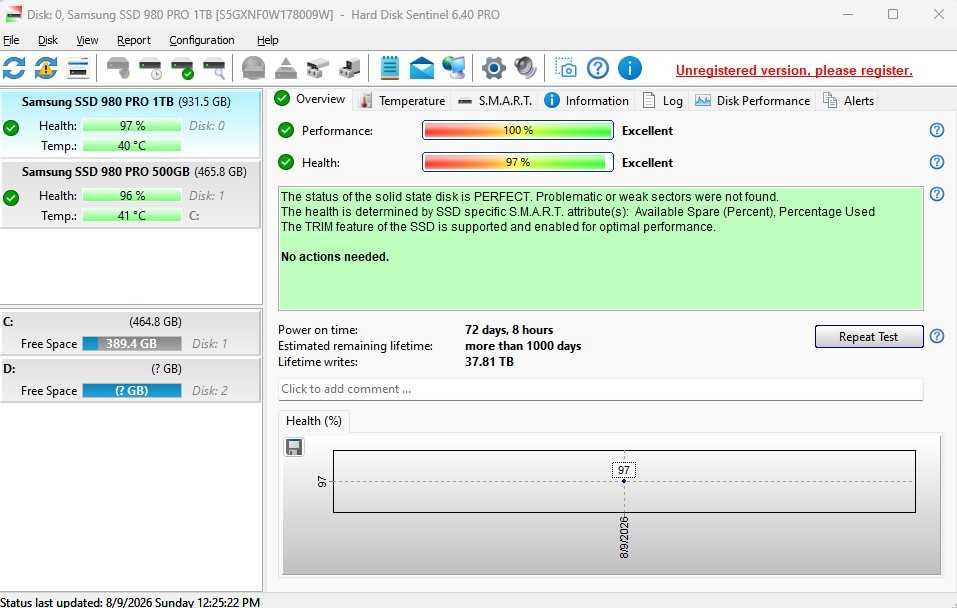Click the 41 °C temperature bar for 500GB disk
This screenshot has width=957, height=608.
coord(132,216)
